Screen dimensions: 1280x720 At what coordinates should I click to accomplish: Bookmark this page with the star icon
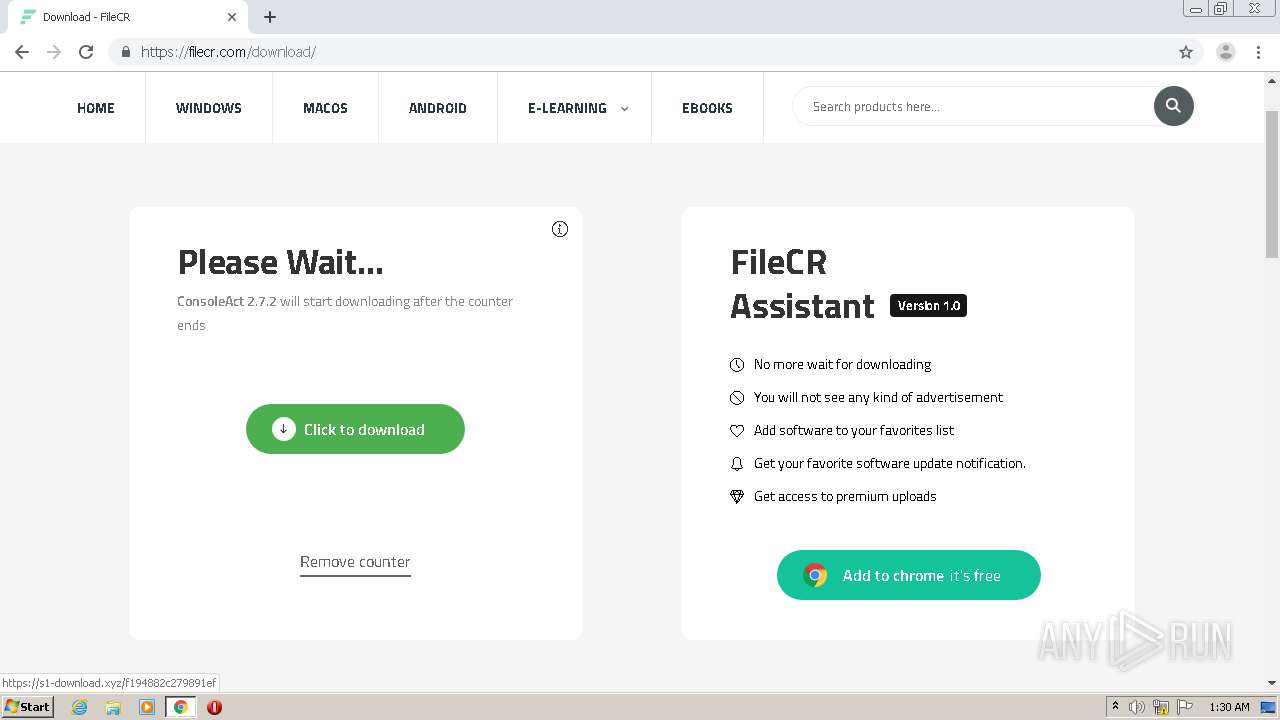coord(1186,52)
